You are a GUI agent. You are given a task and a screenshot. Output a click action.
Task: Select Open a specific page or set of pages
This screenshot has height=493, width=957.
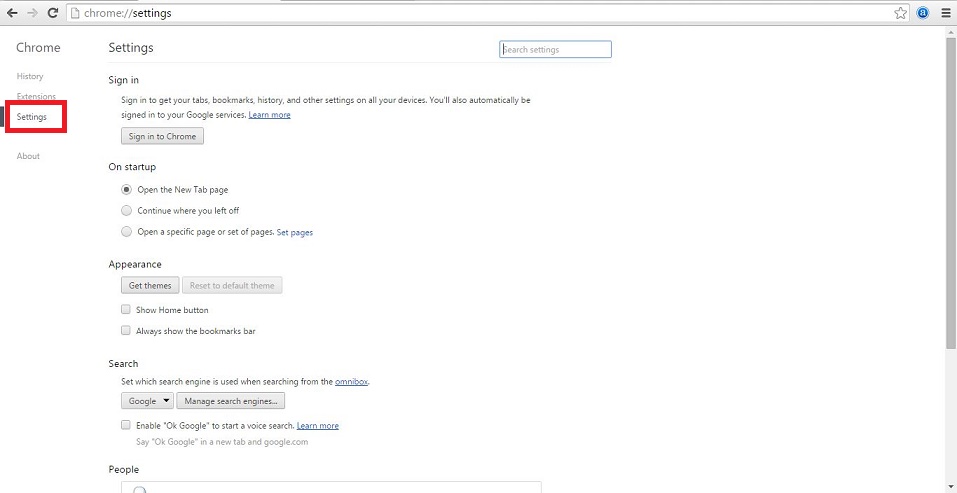[126, 232]
